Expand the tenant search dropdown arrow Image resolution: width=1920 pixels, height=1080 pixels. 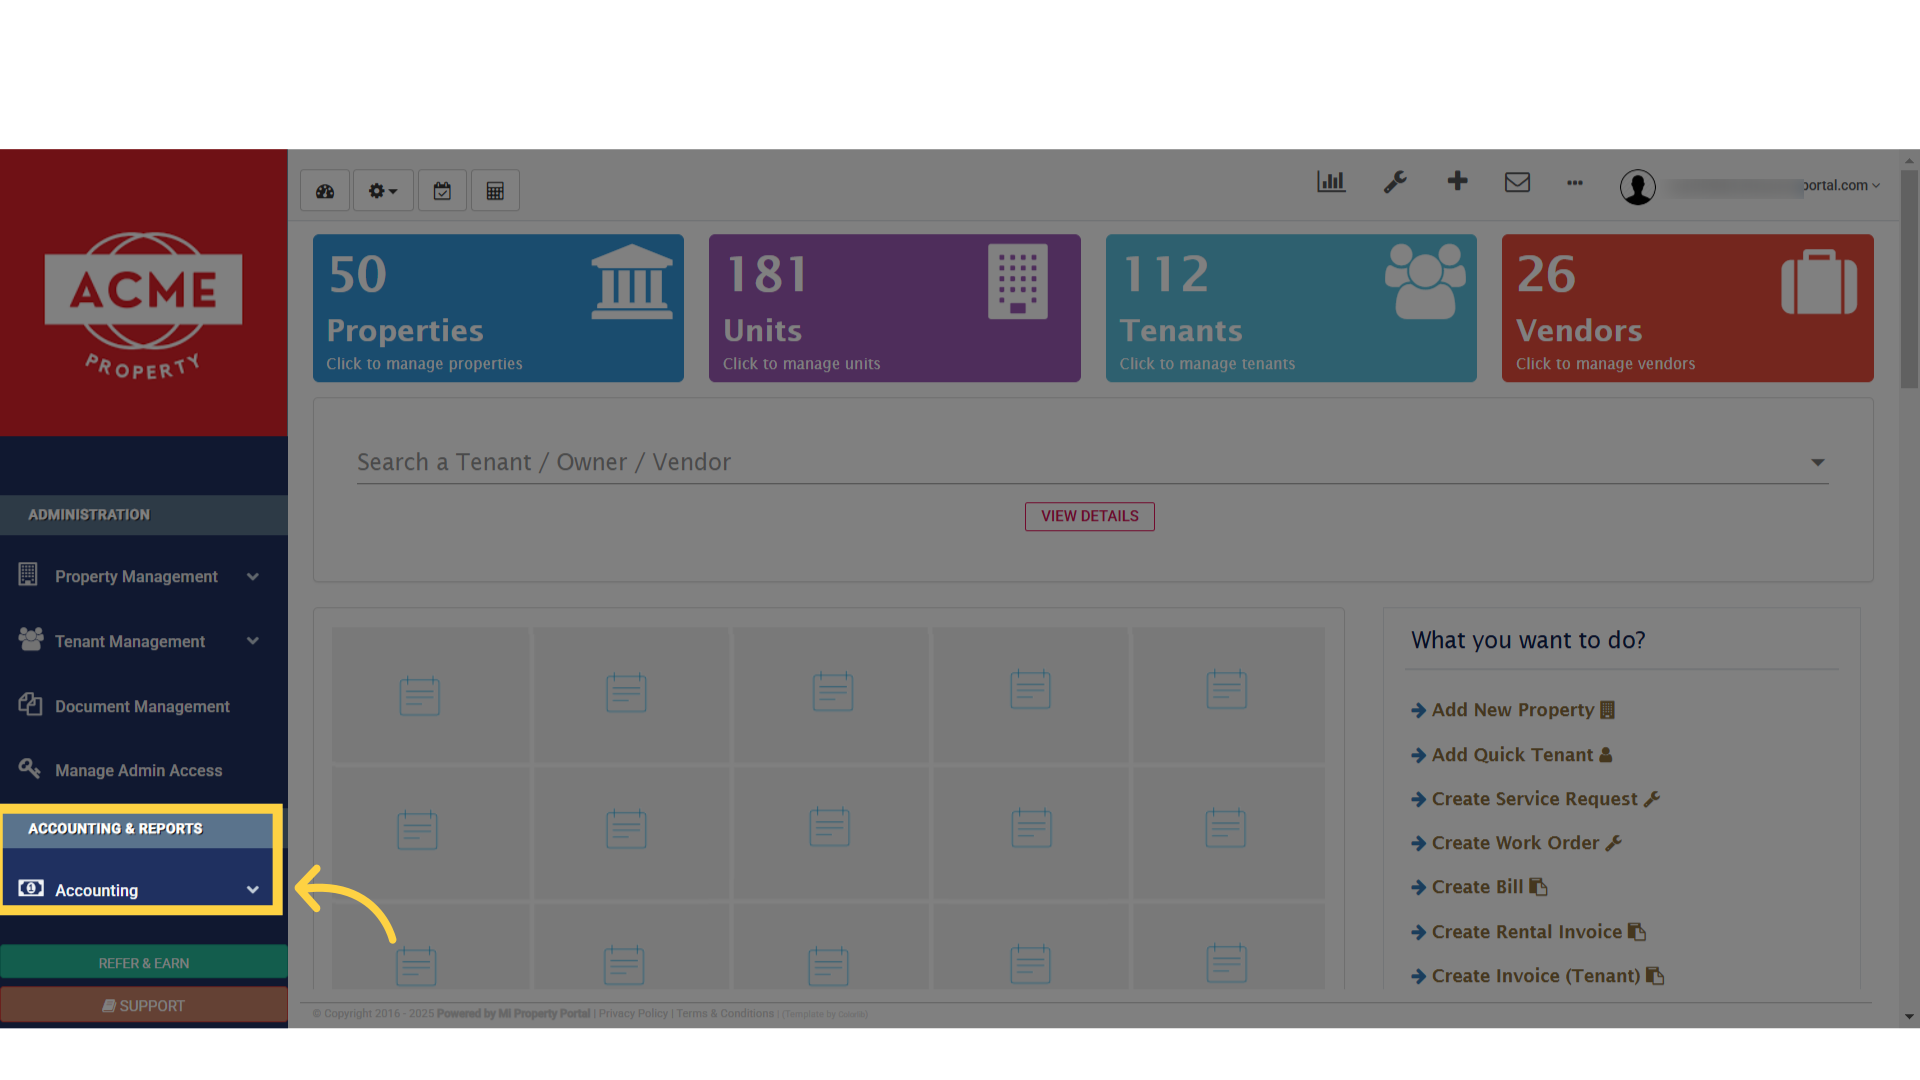coord(1817,462)
